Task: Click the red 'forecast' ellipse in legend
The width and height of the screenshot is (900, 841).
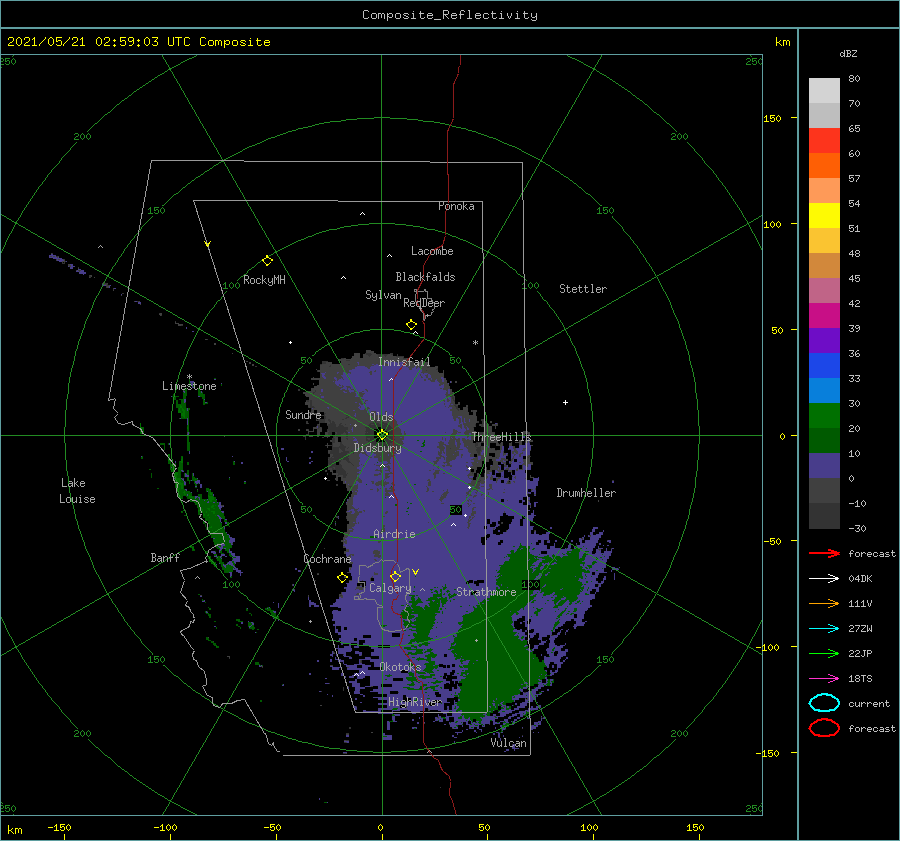Action: point(824,728)
